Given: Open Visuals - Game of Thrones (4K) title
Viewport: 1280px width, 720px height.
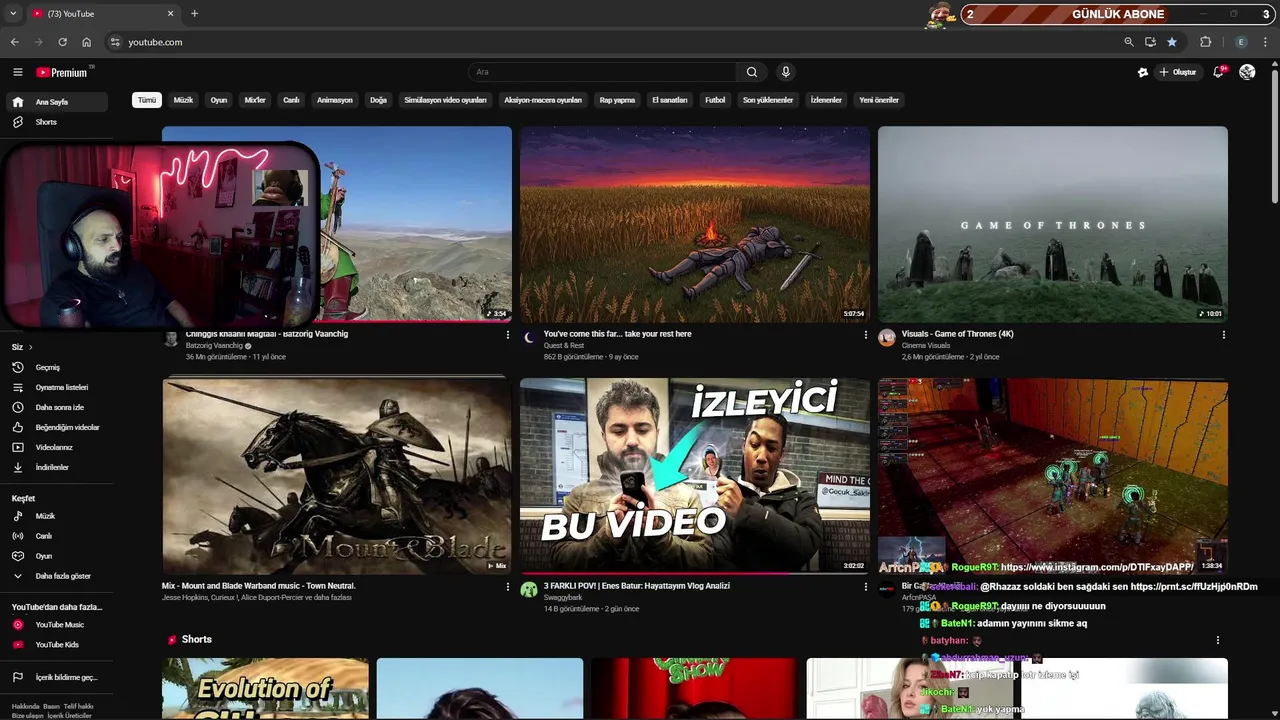Looking at the screenshot, I should coord(957,334).
